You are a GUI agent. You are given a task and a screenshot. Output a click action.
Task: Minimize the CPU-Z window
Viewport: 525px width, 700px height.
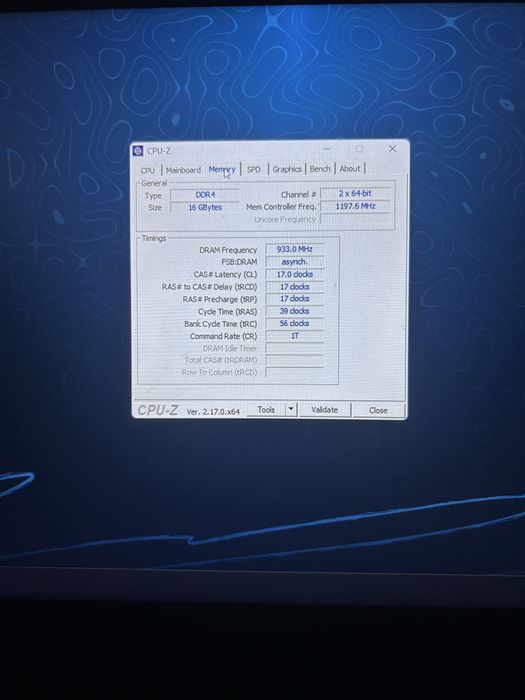point(326,149)
